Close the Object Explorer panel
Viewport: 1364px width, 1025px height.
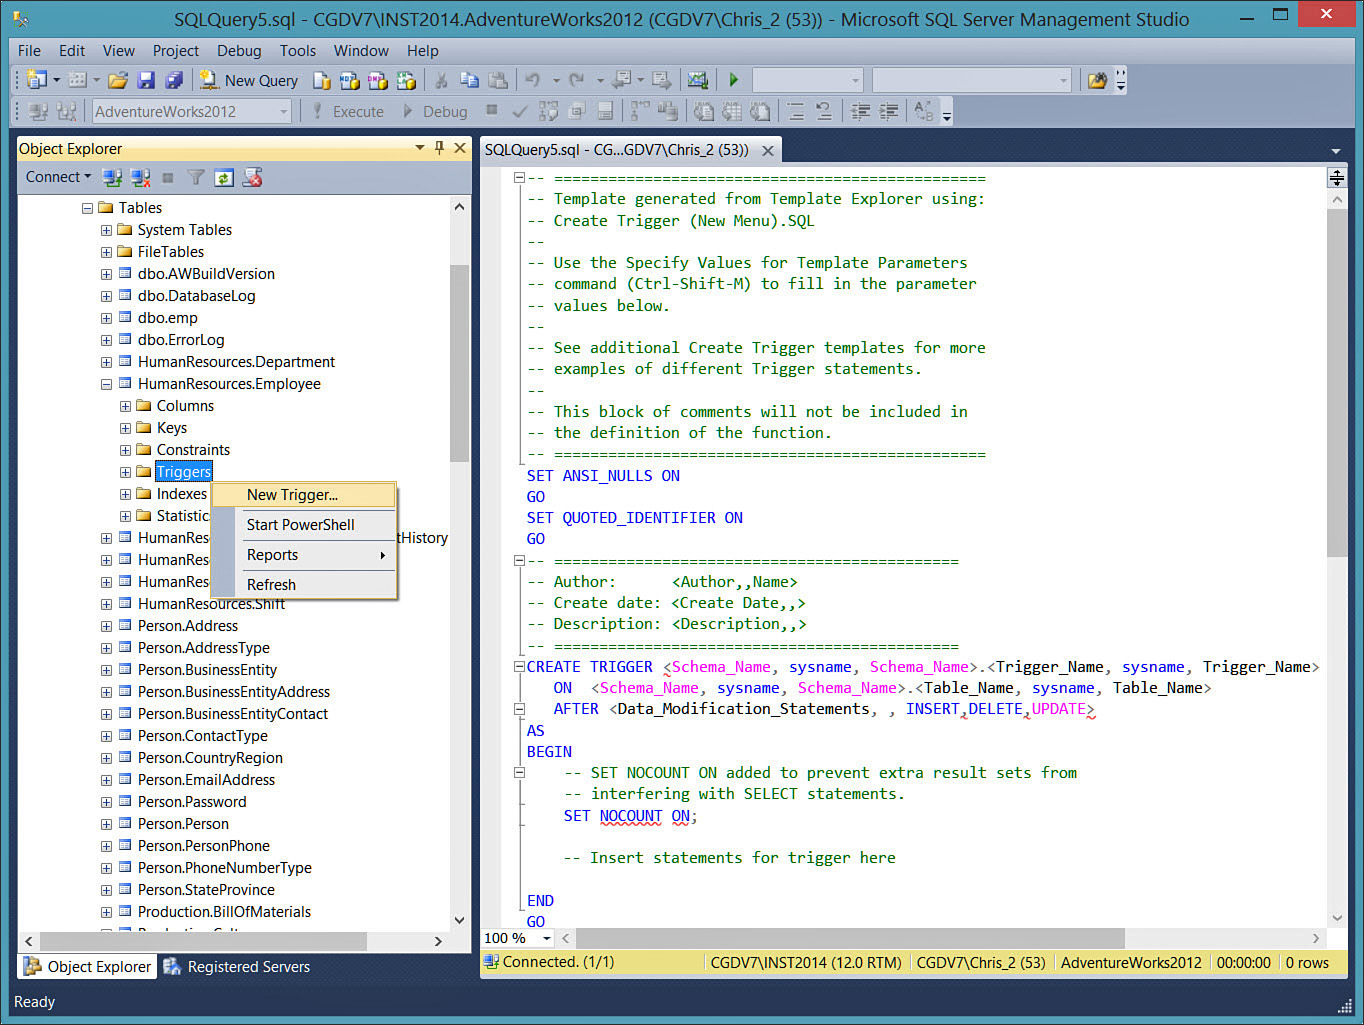pos(460,148)
